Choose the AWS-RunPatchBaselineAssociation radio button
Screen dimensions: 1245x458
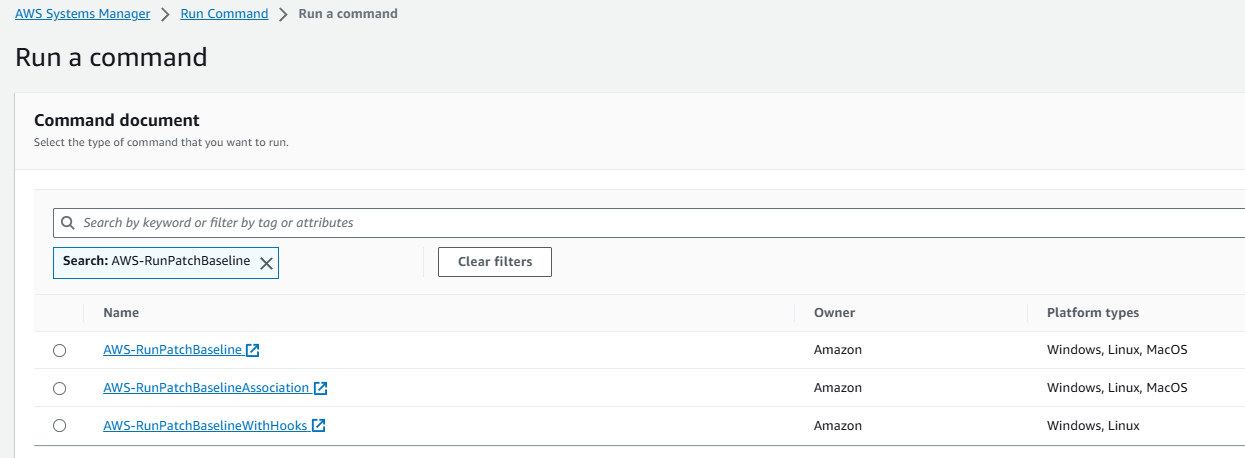tap(59, 388)
